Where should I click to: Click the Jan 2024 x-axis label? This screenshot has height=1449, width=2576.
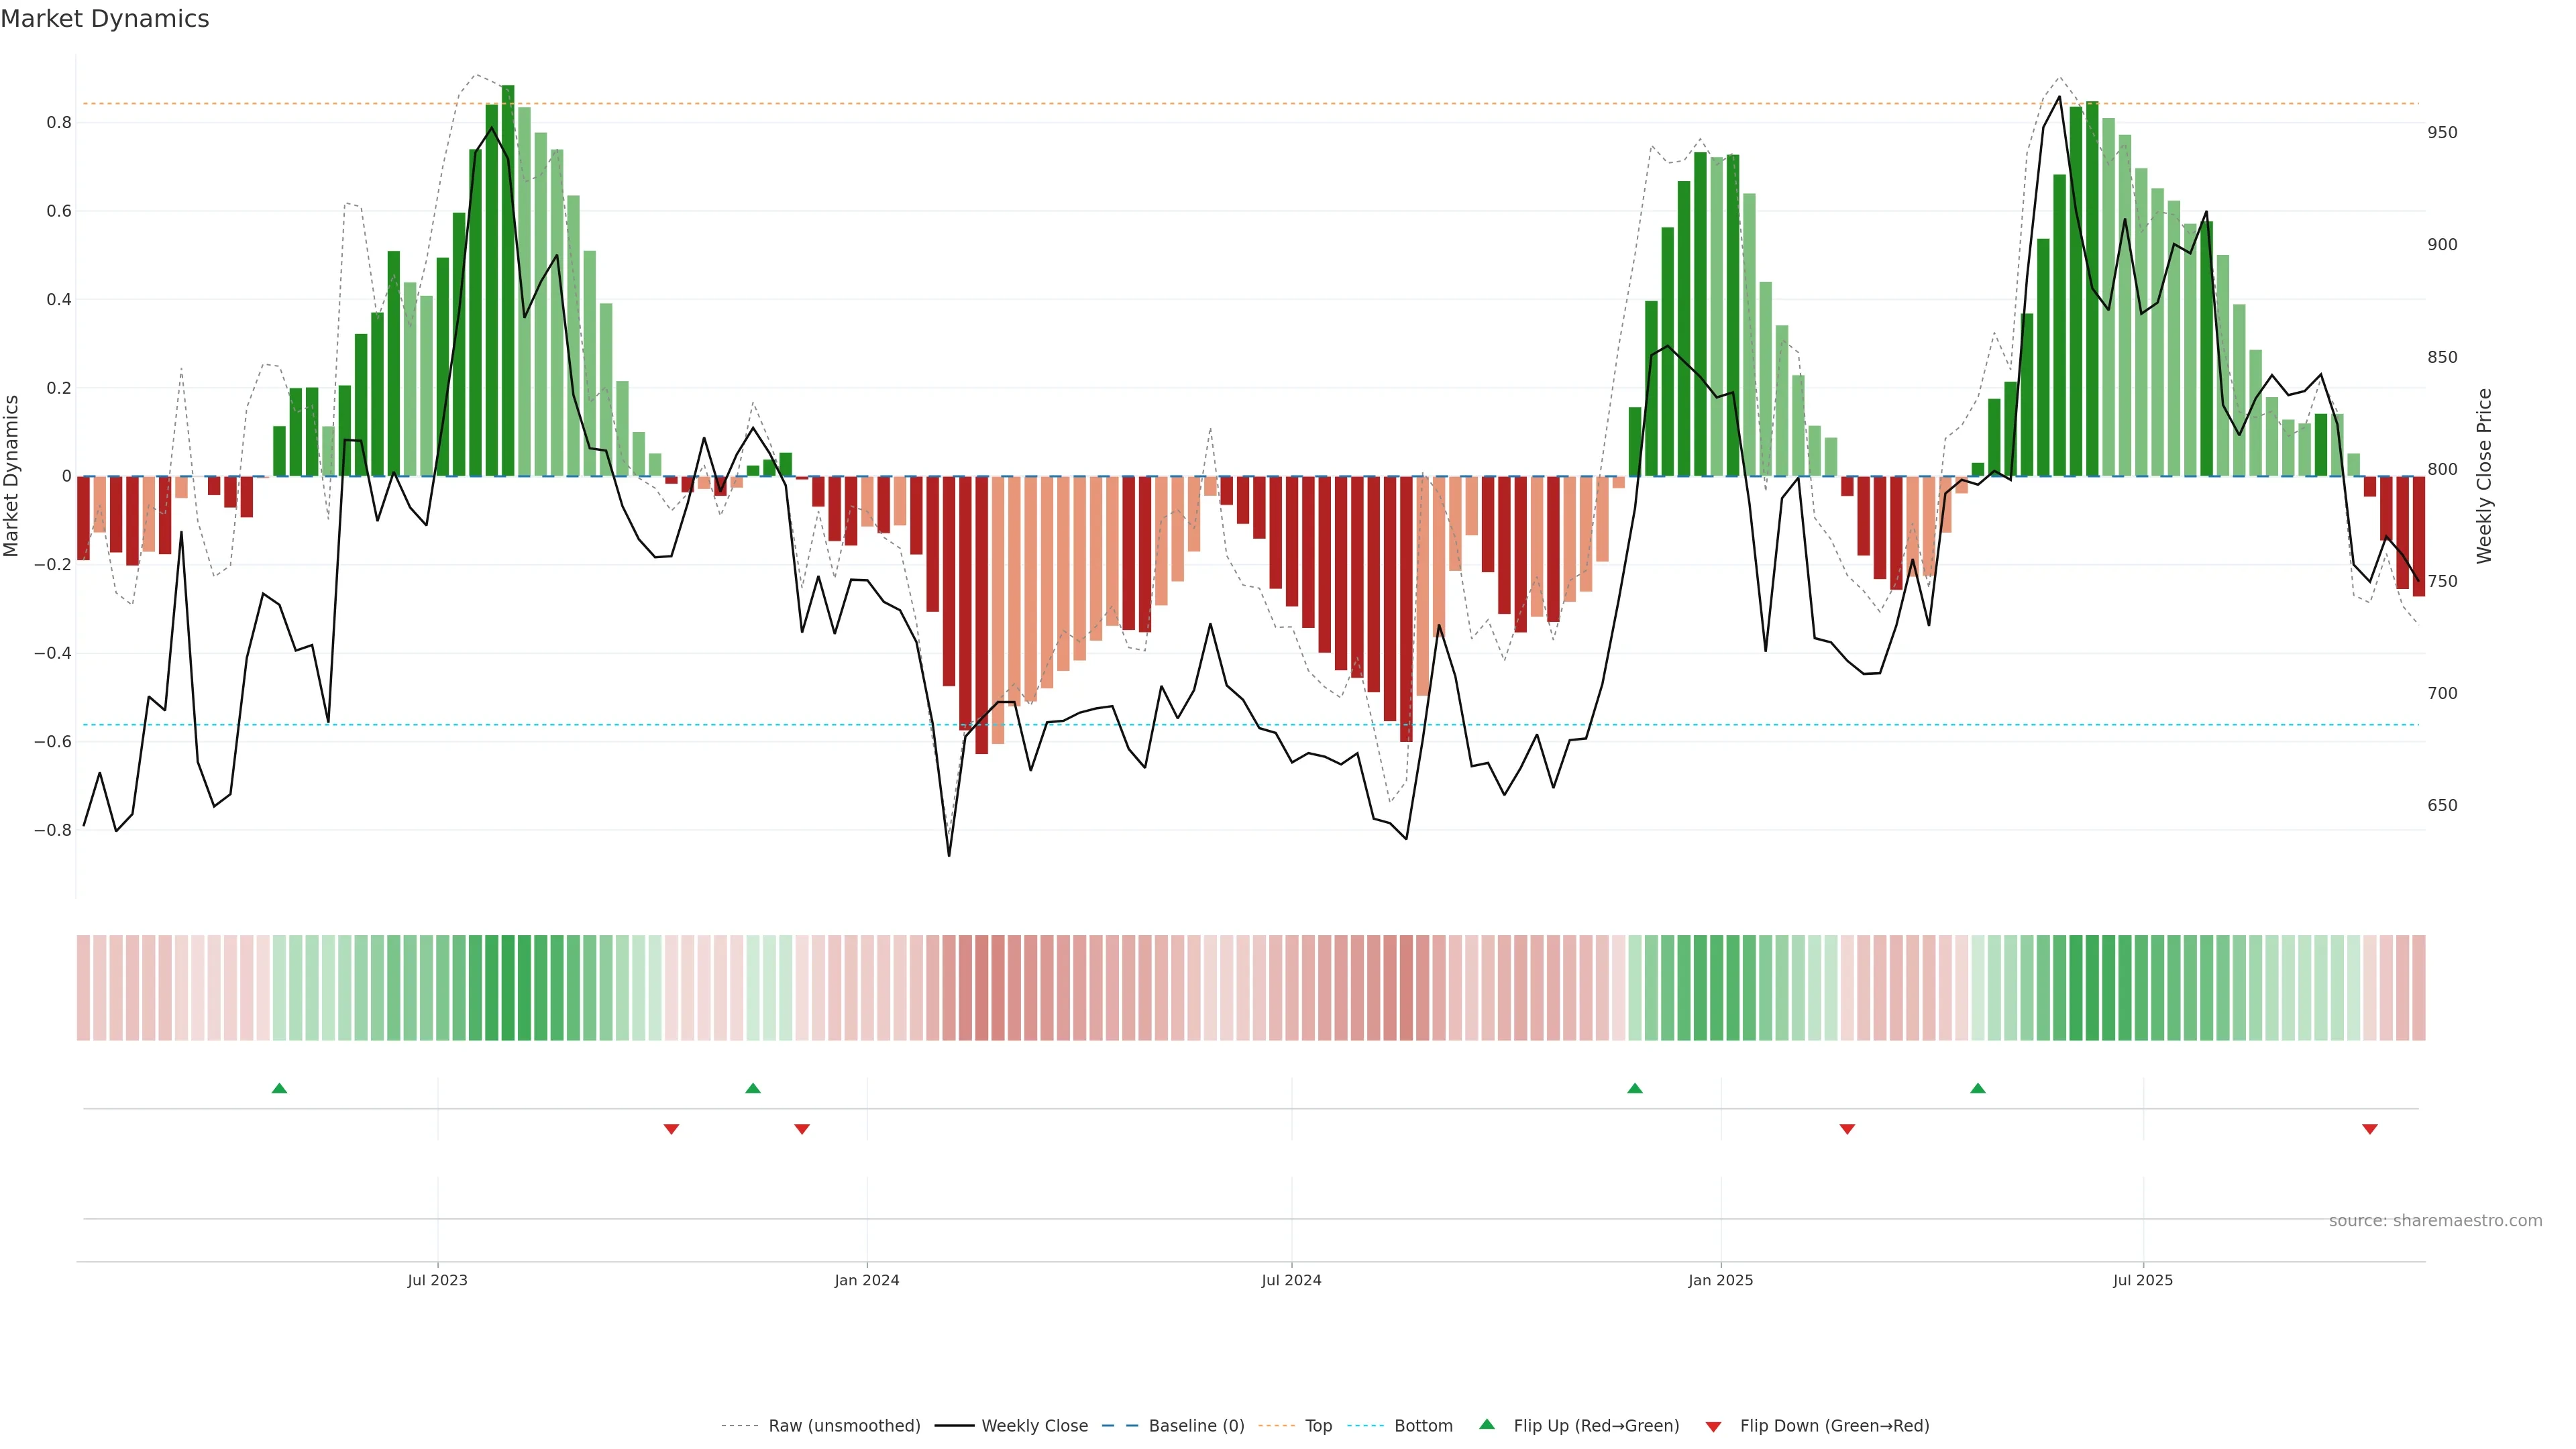(867, 1280)
